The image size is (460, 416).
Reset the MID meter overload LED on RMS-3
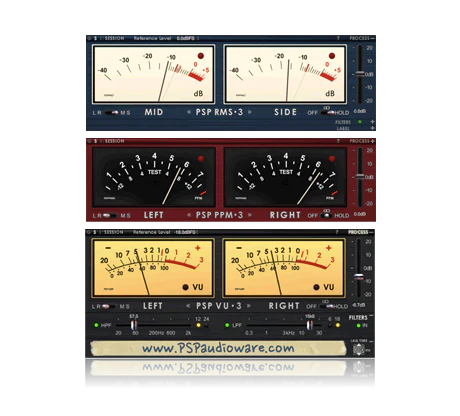point(201,56)
